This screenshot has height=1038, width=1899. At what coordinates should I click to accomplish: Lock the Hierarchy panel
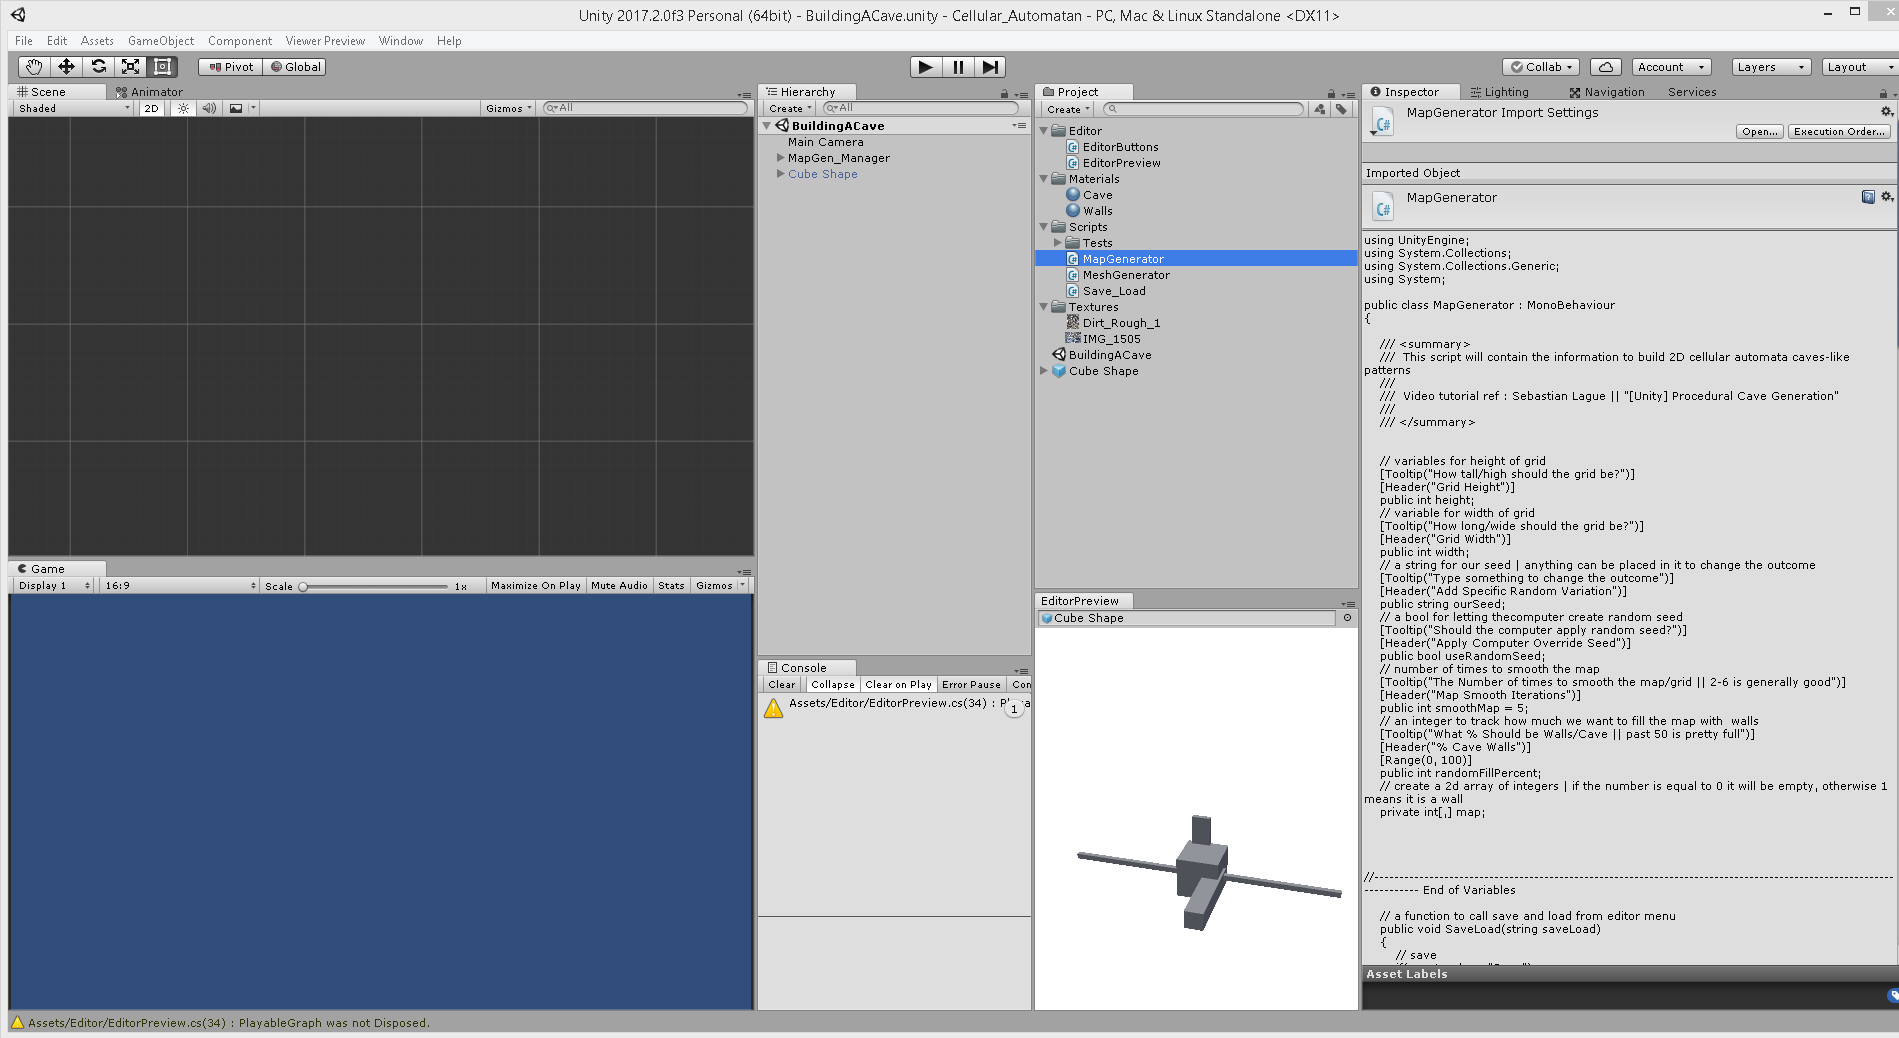point(1004,93)
